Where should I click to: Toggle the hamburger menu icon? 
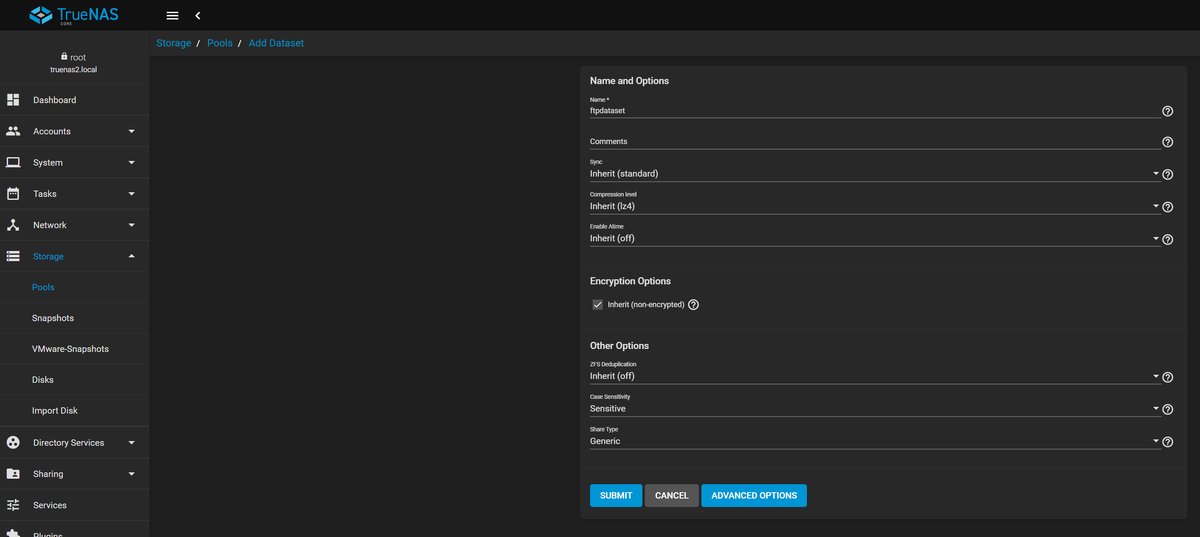point(172,16)
